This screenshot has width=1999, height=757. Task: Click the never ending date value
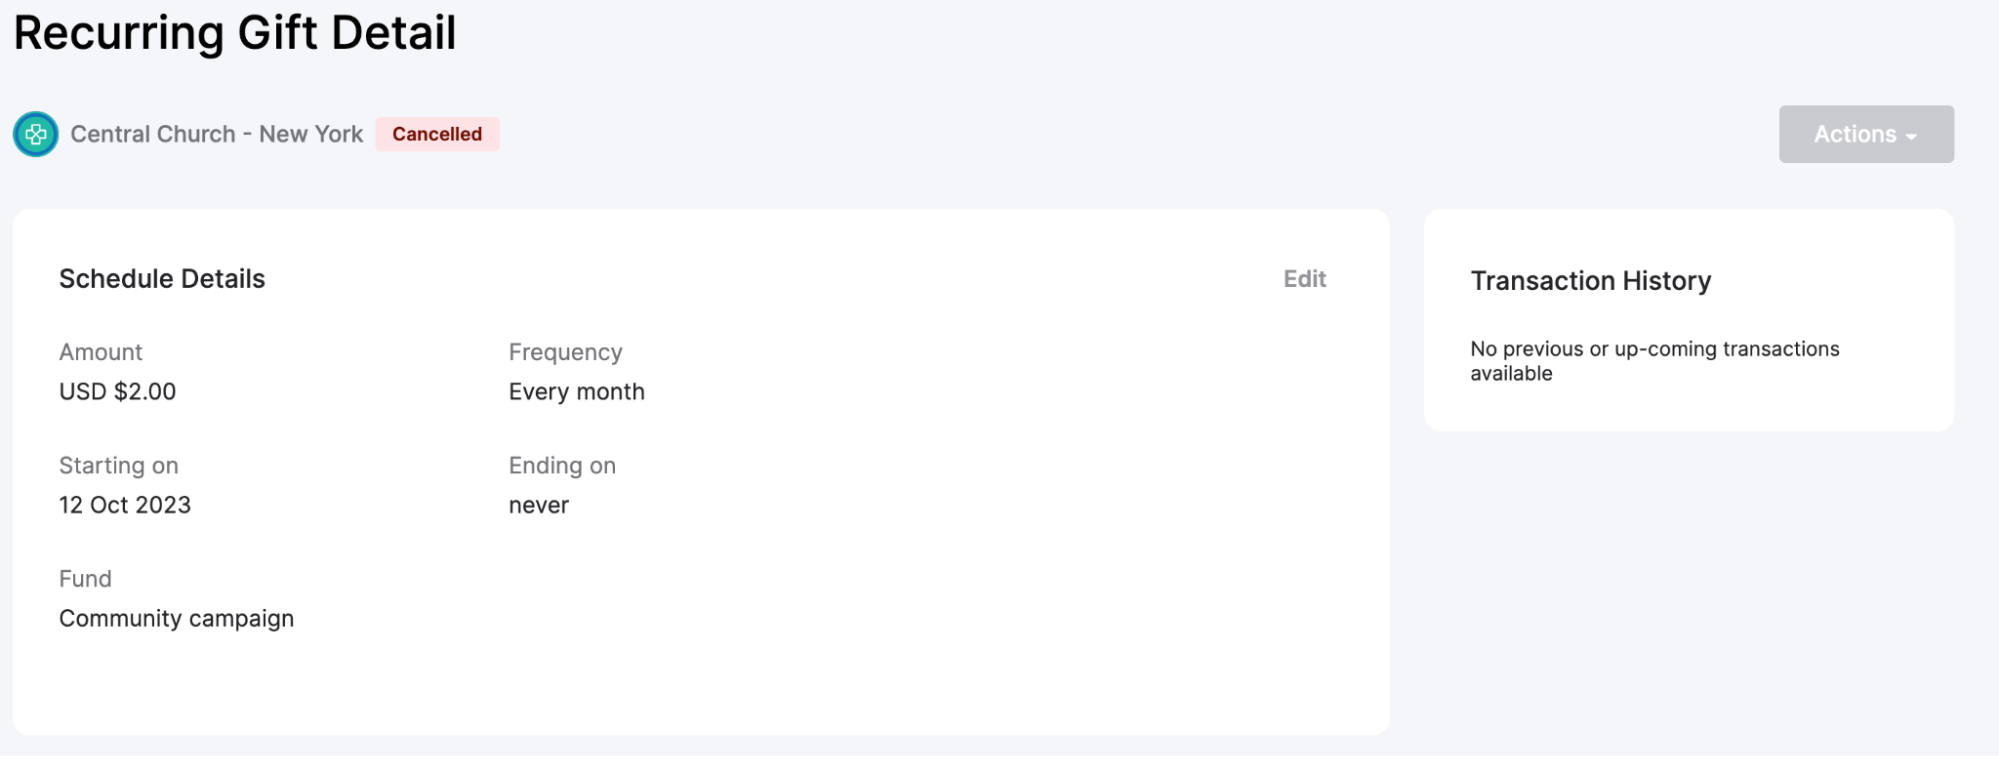pos(538,506)
